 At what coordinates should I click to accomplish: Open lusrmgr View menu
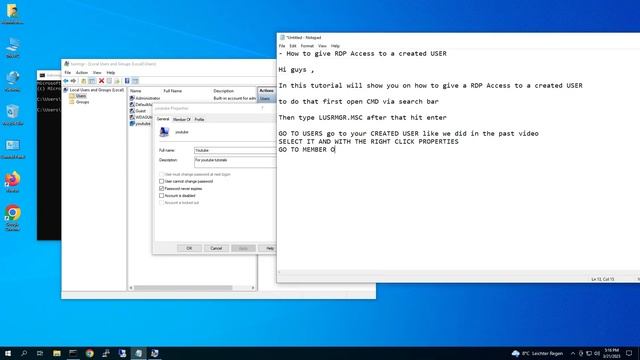pos(97,73)
